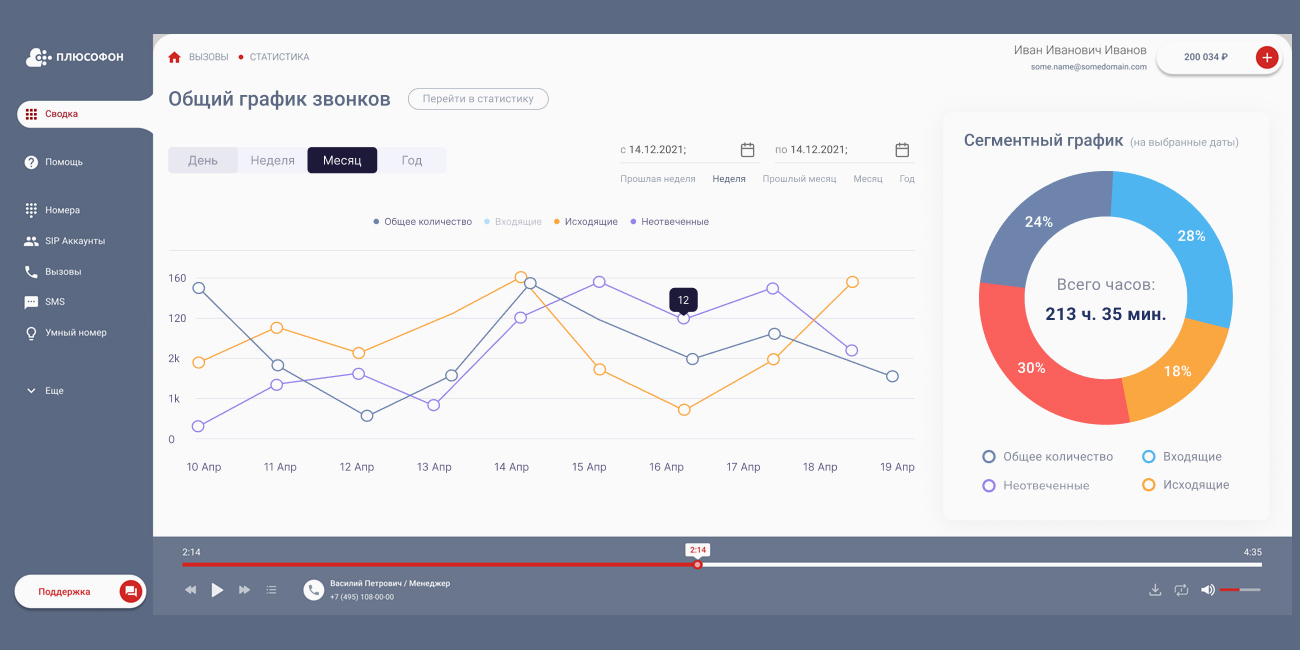Switch chart range to Год tab
This screenshot has width=1300, height=650.
point(412,160)
